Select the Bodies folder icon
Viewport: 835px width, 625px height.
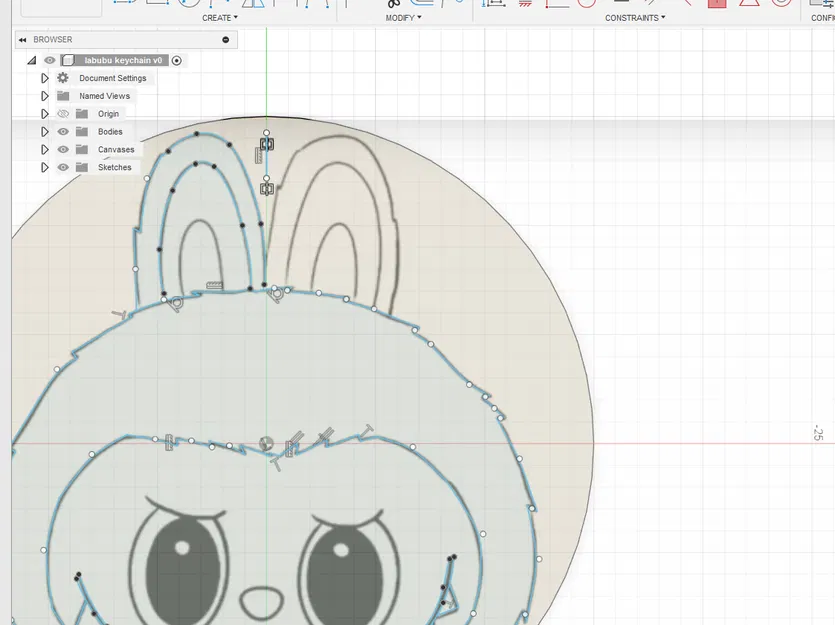tap(82, 132)
